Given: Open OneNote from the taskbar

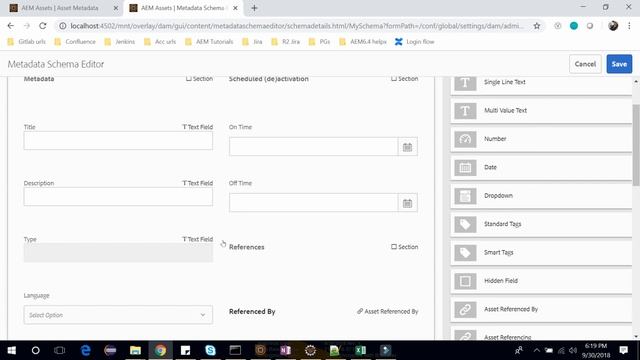Looking at the screenshot, I should coord(285,350).
